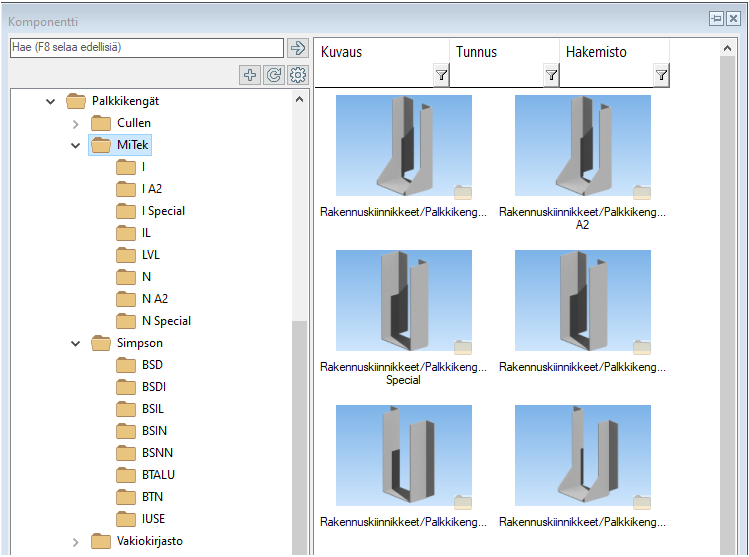Select the BTALU folder under Simpson

[158, 475]
